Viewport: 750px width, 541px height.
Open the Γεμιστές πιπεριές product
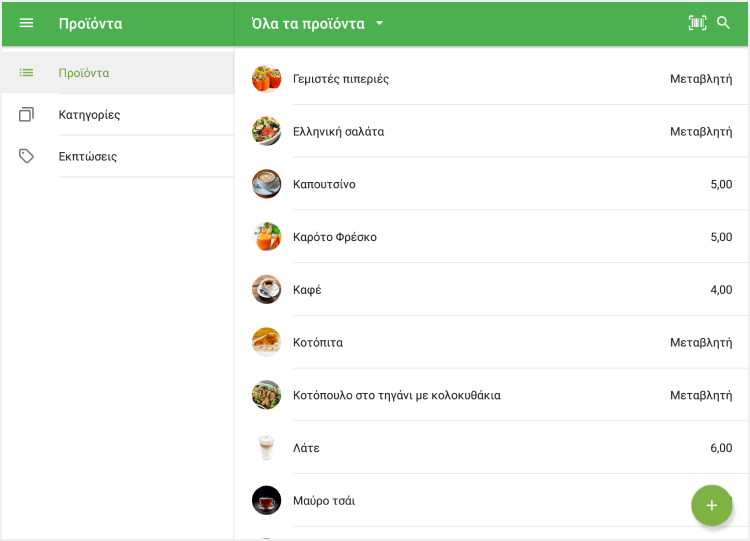341,79
